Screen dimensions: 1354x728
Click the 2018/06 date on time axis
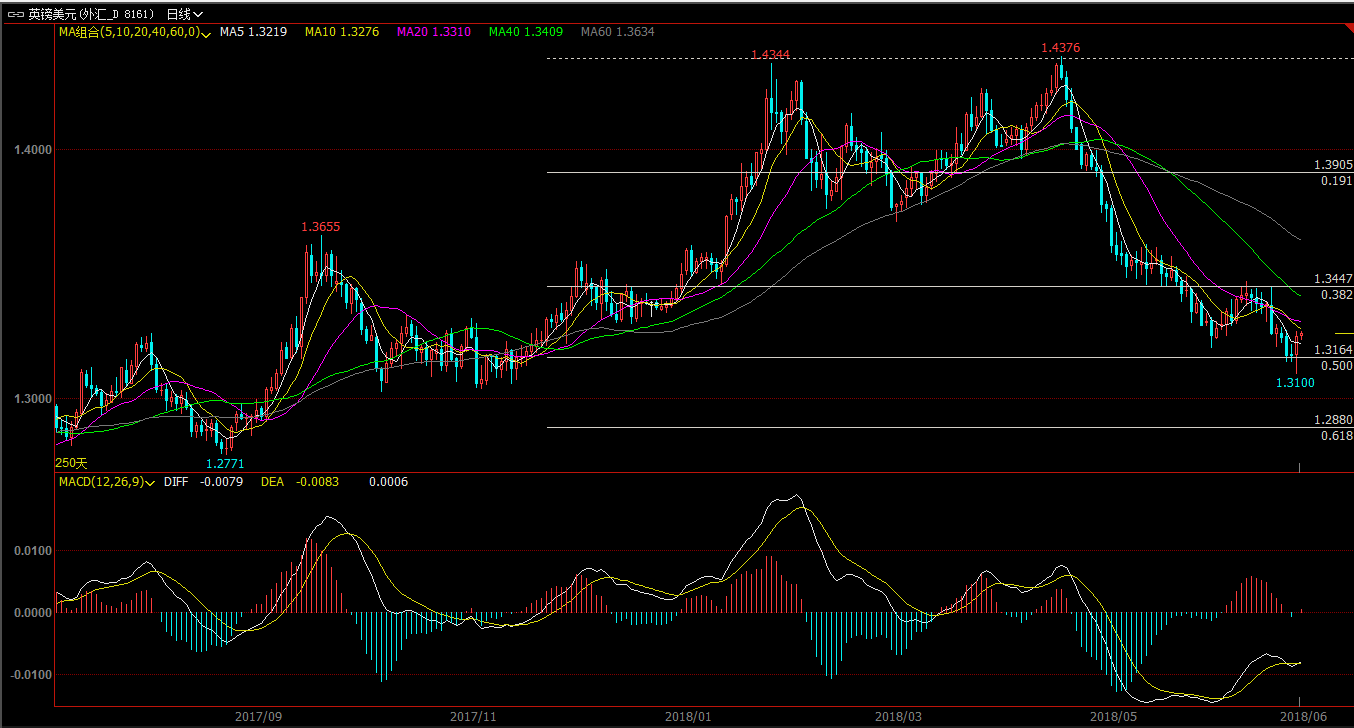(1304, 717)
